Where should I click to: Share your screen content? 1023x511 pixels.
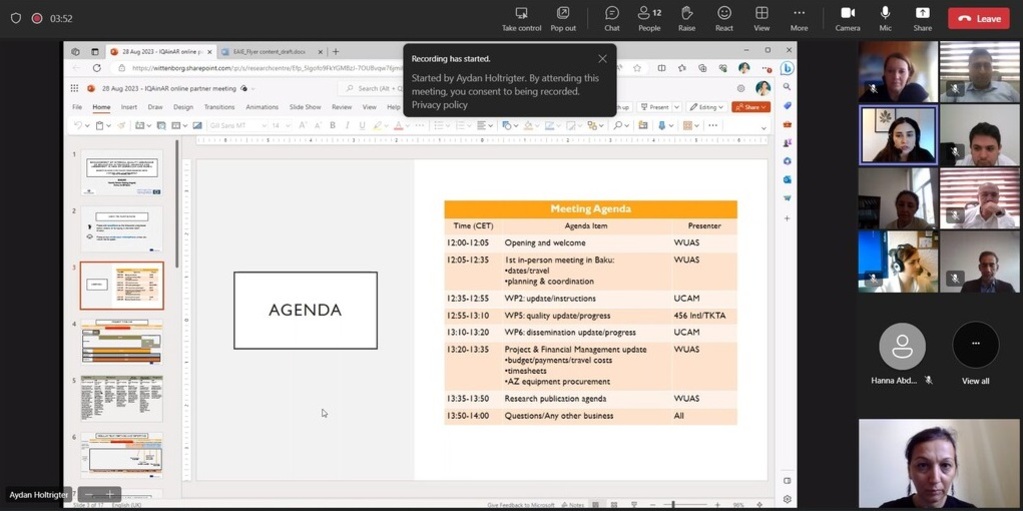coord(922,18)
